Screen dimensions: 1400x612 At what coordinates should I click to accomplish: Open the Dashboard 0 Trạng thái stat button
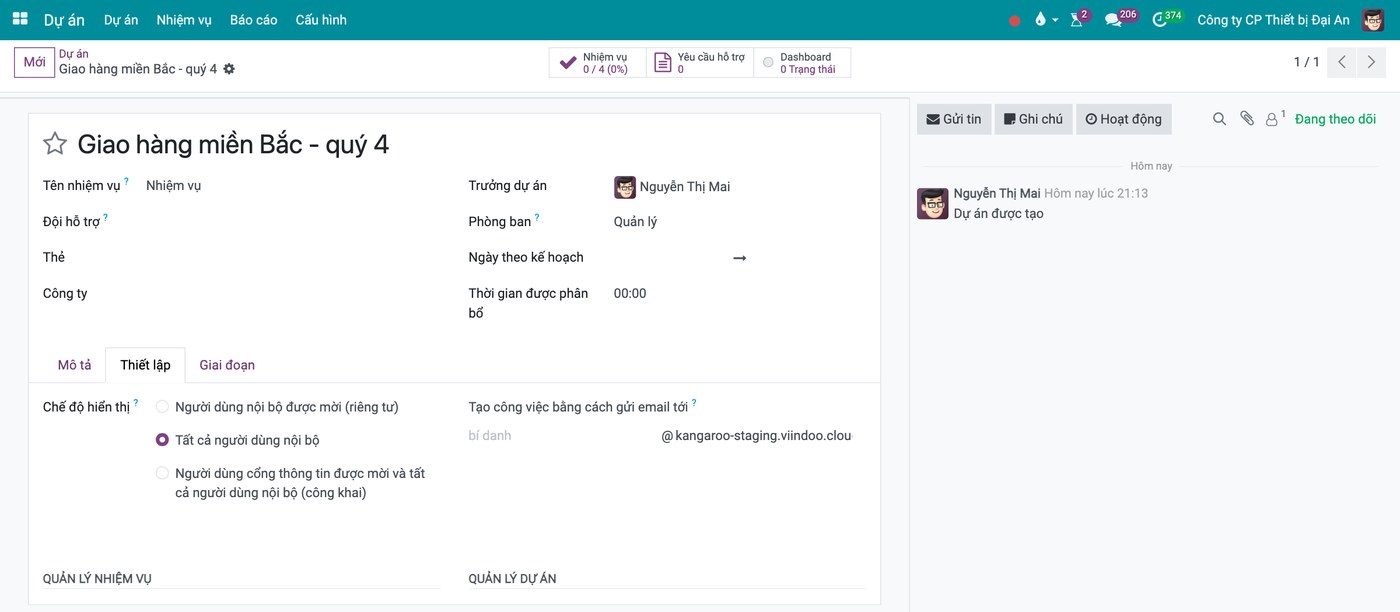click(802, 63)
